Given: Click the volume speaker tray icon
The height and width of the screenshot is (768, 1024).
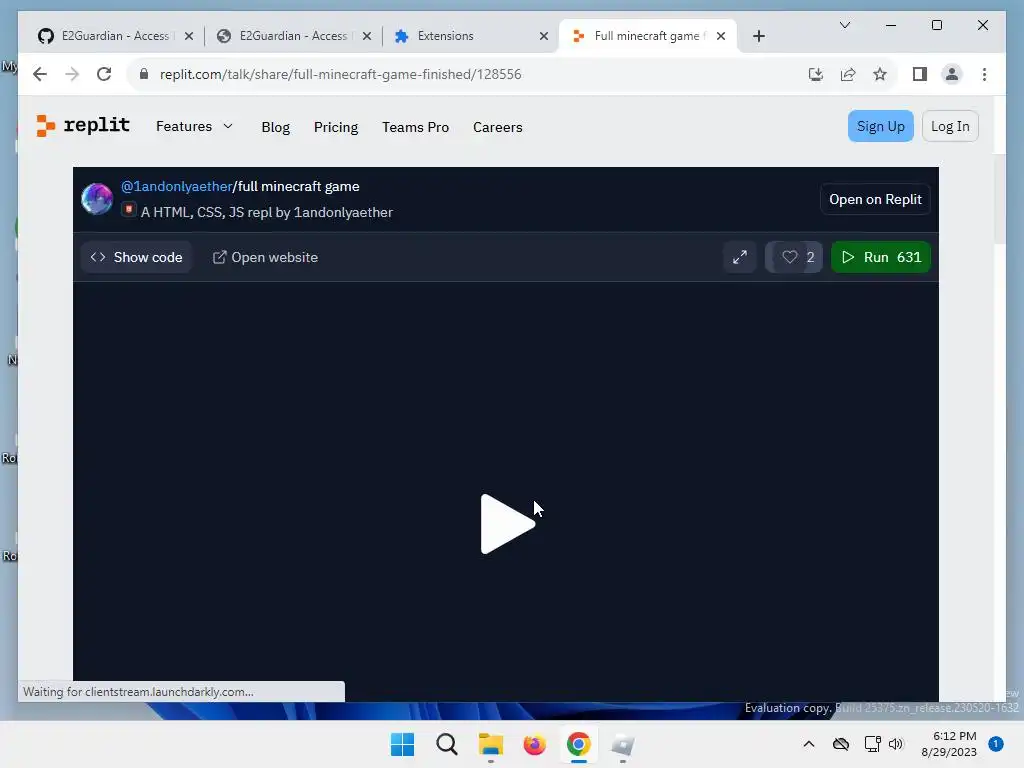Looking at the screenshot, I should pos(896,744).
